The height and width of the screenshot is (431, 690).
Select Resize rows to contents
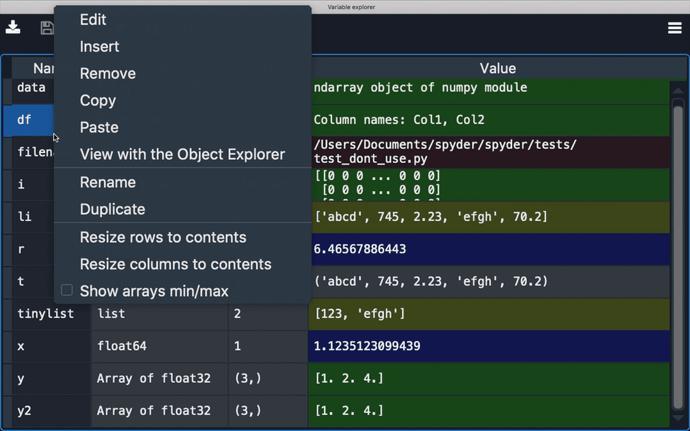[163, 237]
